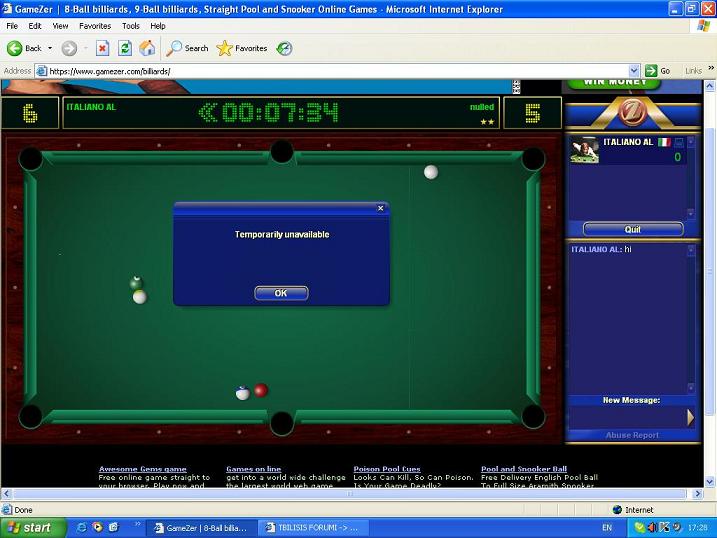Open the Edit menu

(x=35, y=26)
